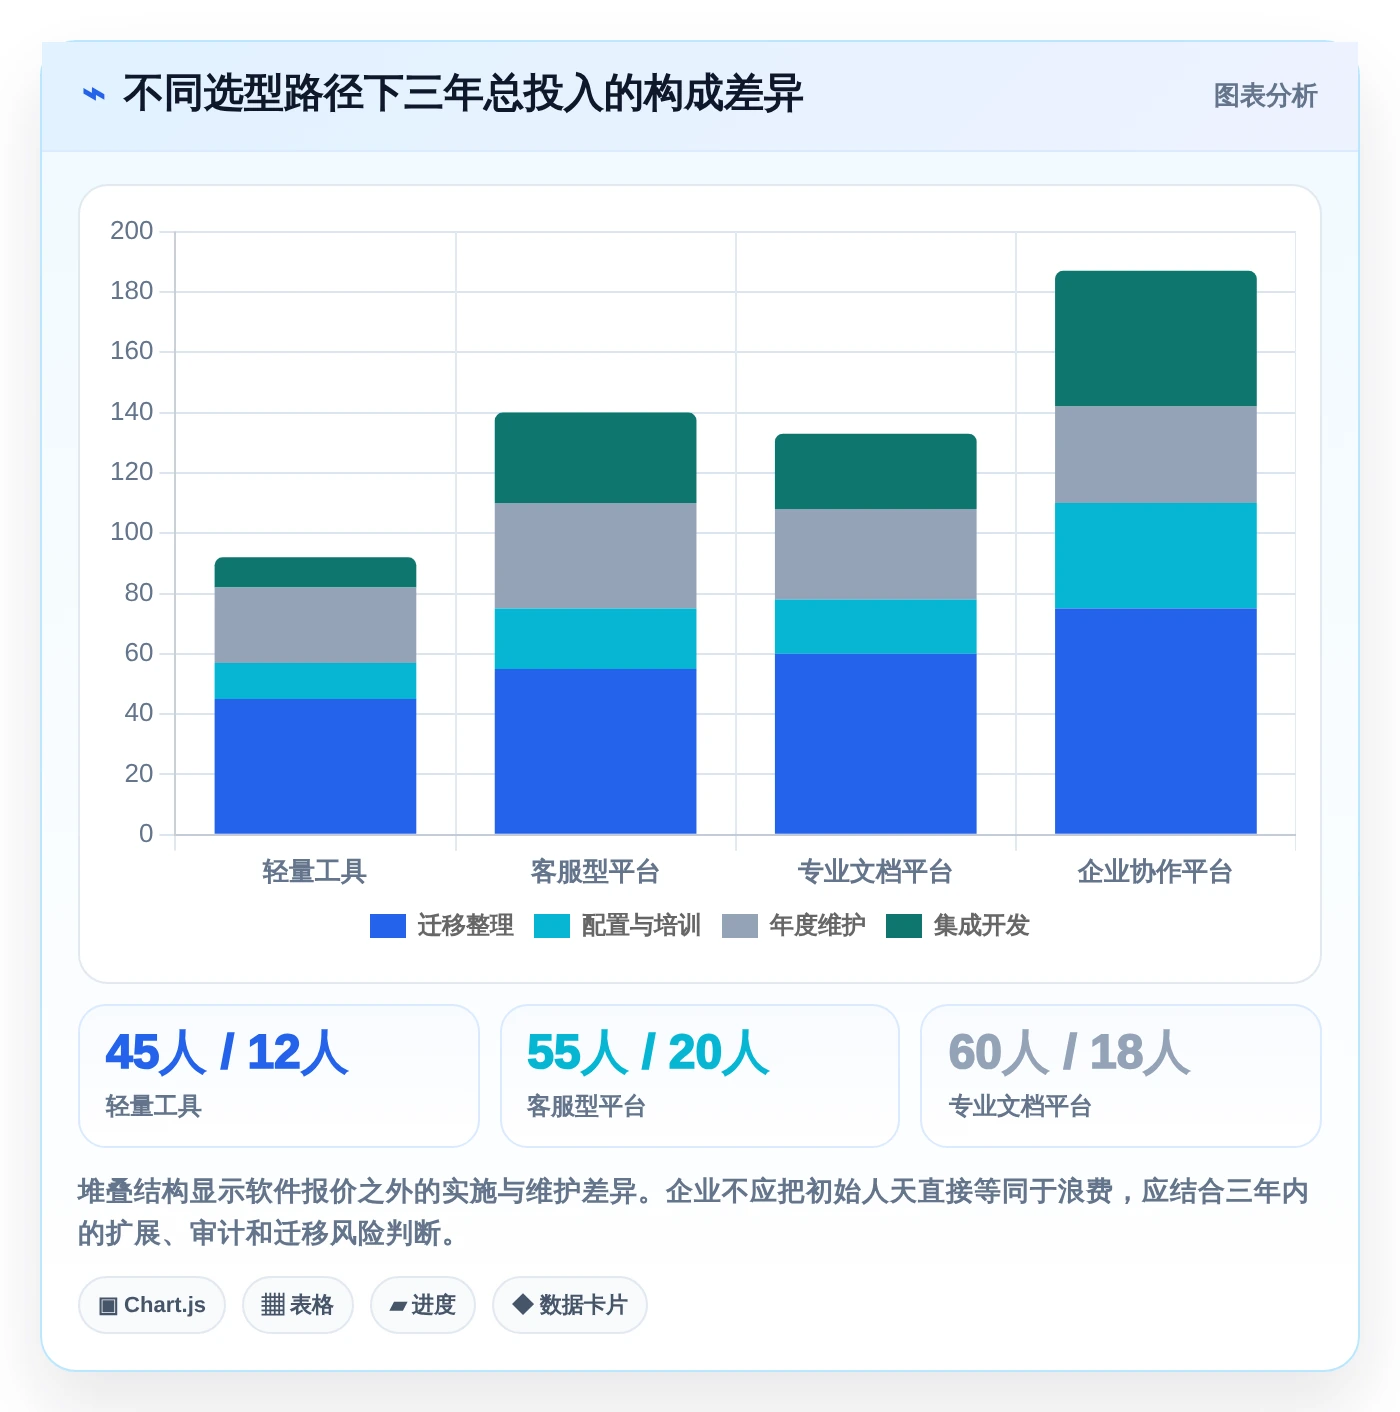Toggle the 集成开发 legend color box
Viewport: 1400px width, 1412px height.
(x=904, y=926)
